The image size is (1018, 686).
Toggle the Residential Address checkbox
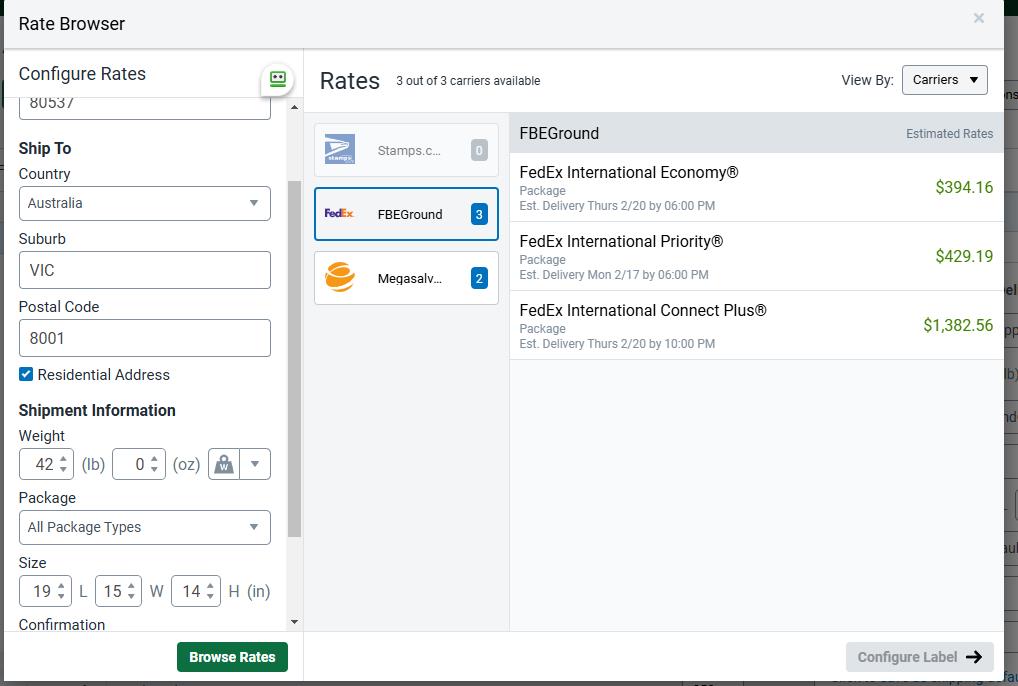point(26,374)
